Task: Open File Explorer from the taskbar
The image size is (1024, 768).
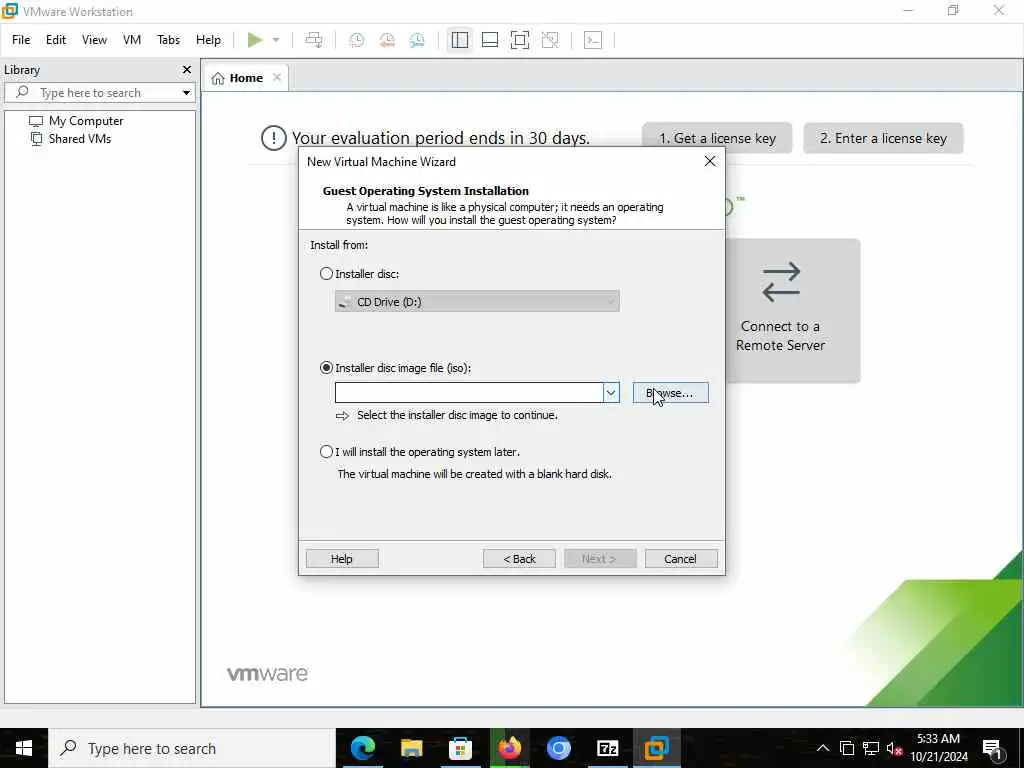Action: [412, 748]
